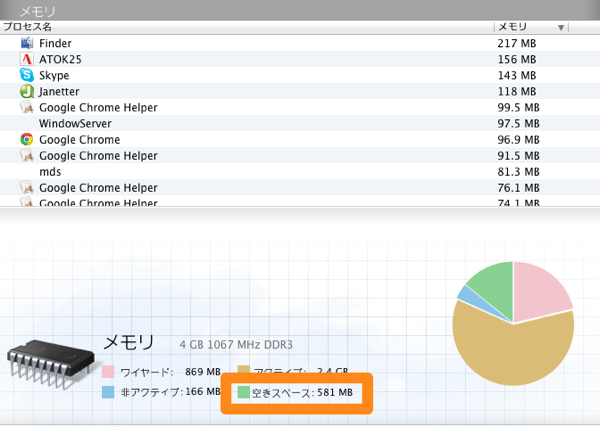
Task: Select the Finder process name
Action: click(55, 43)
